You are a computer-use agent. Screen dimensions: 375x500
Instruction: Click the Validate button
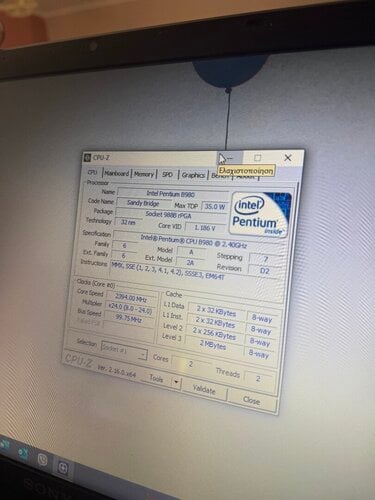point(204,389)
